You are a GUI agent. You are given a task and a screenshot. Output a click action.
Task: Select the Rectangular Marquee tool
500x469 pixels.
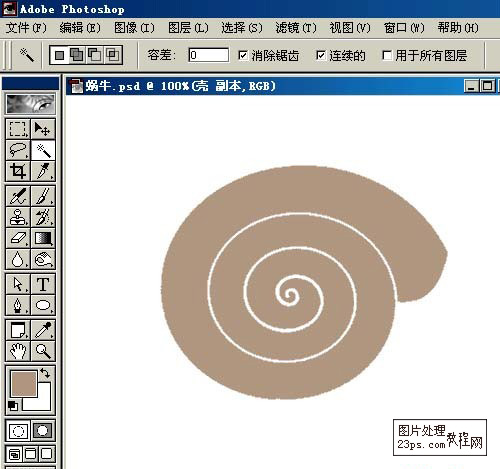pos(18,129)
